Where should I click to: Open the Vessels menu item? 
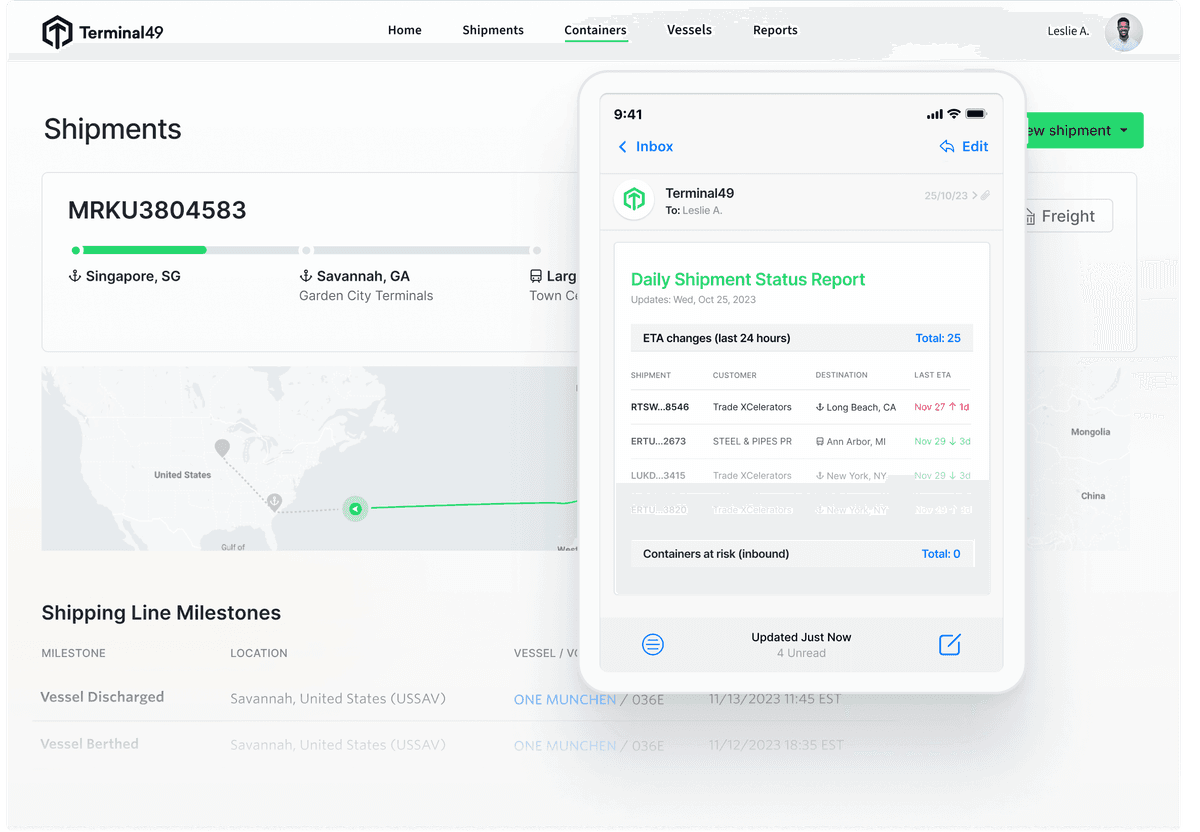click(690, 30)
